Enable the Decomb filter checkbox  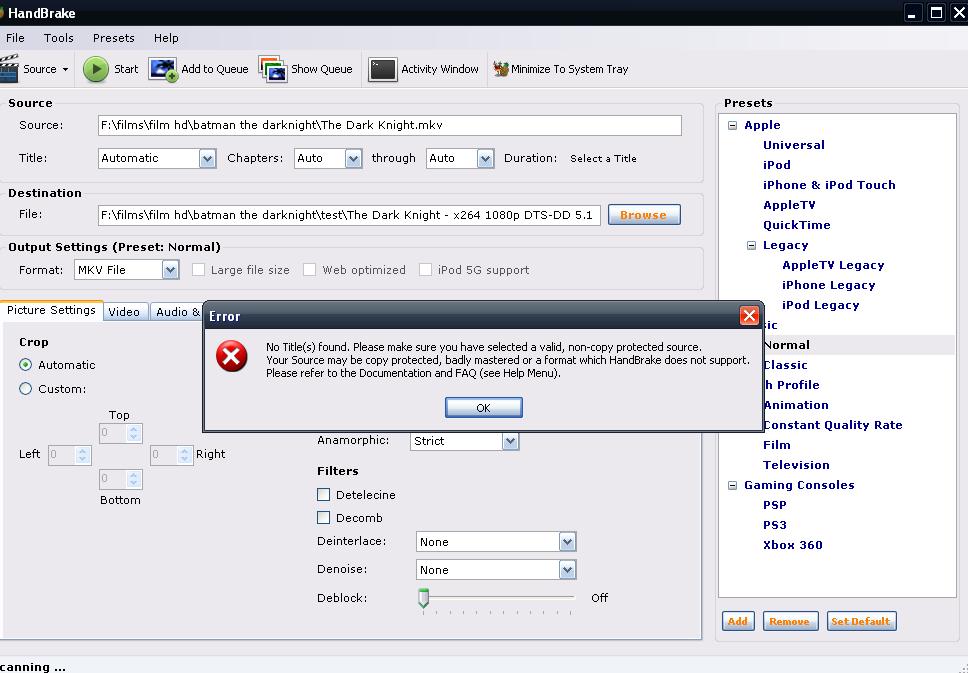click(x=323, y=517)
